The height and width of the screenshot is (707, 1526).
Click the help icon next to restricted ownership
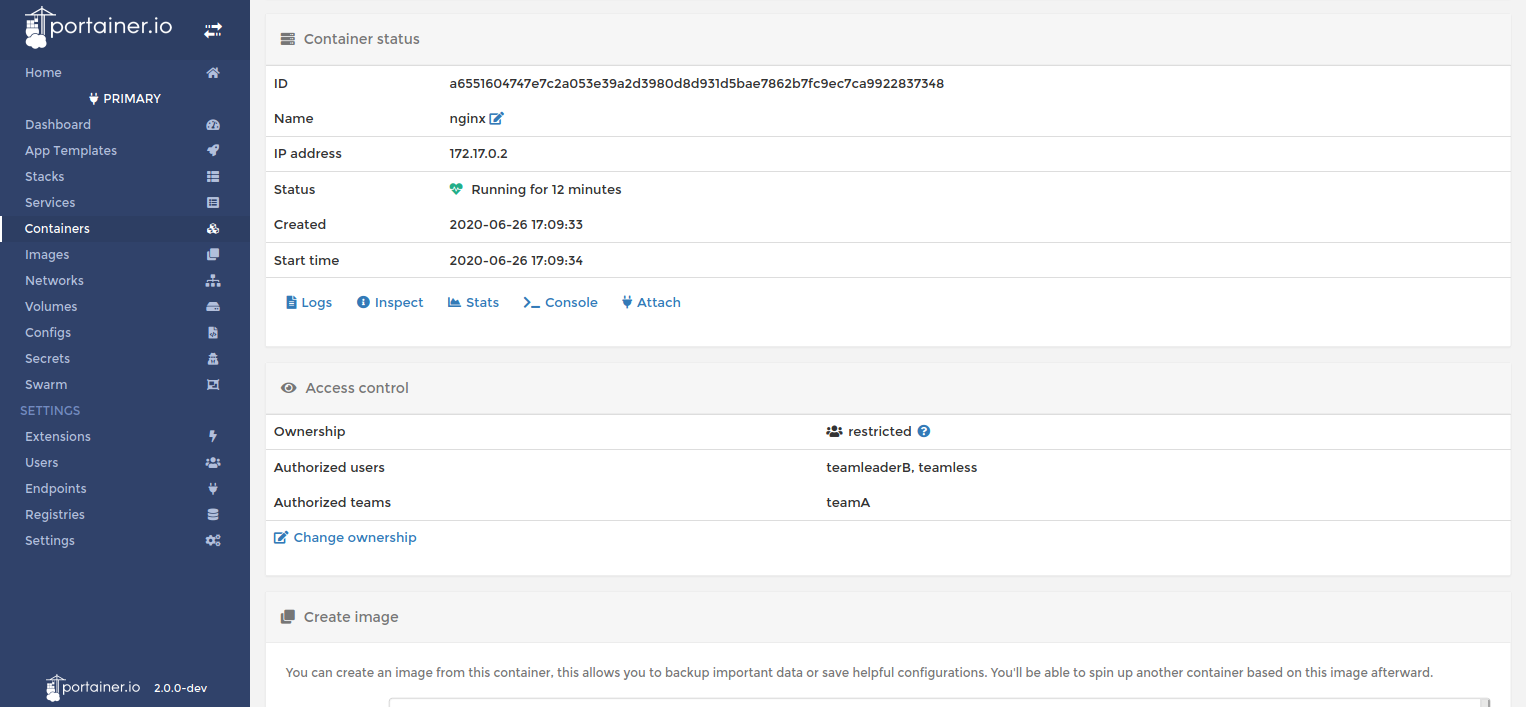coord(923,431)
